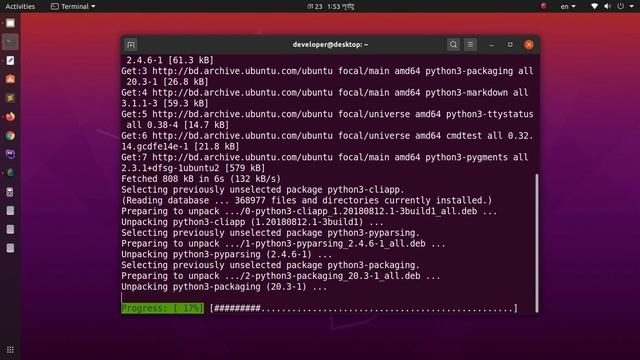Image resolution: width=640 pixels, height=360 pixels.
Task: Launch Firefox from the dock
Action: coord(10,117)
